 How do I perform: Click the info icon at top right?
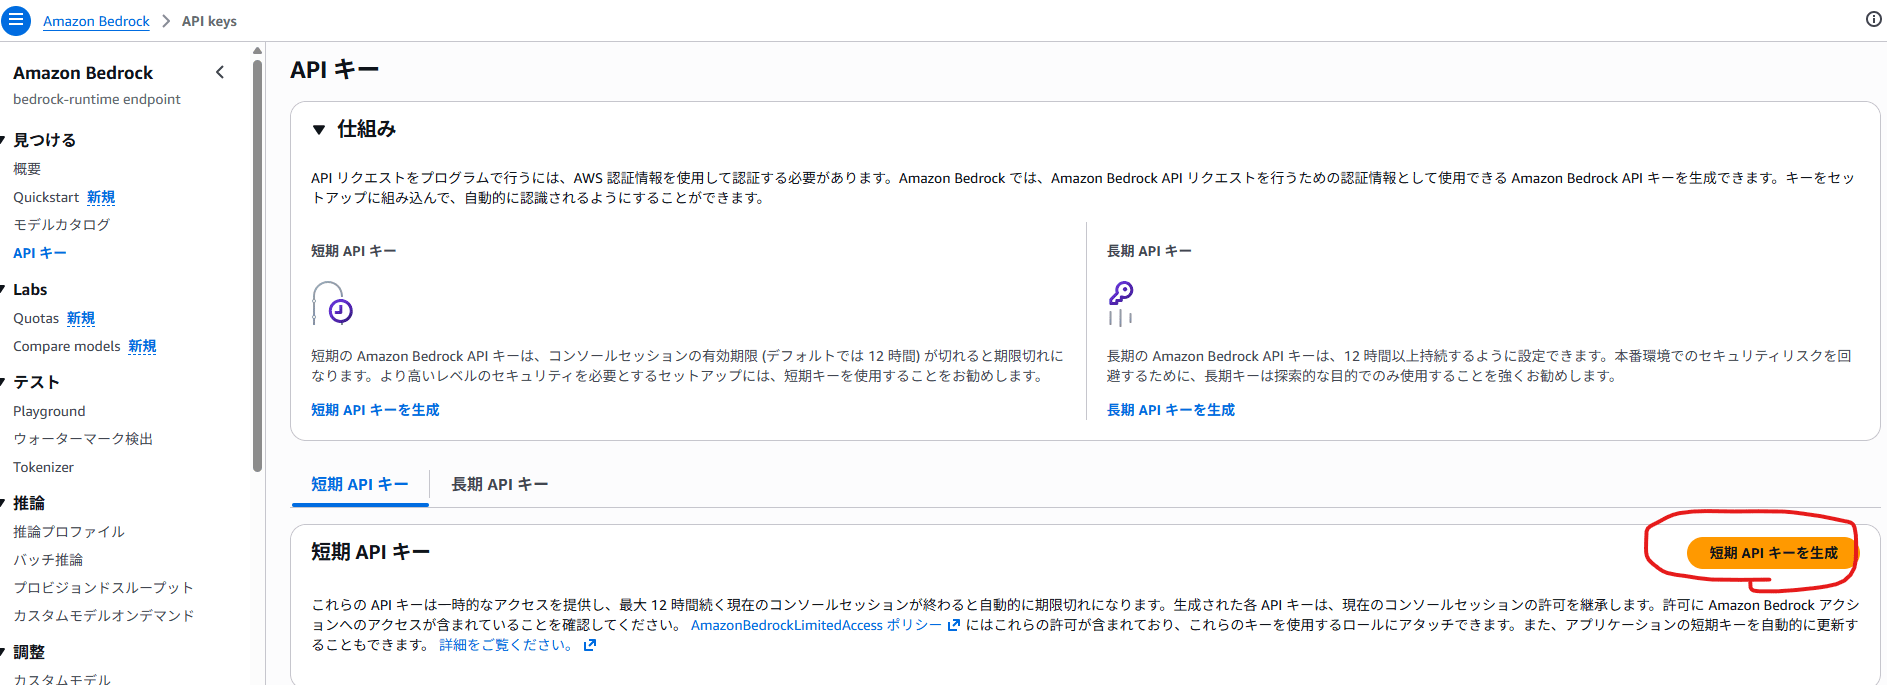1874,19
